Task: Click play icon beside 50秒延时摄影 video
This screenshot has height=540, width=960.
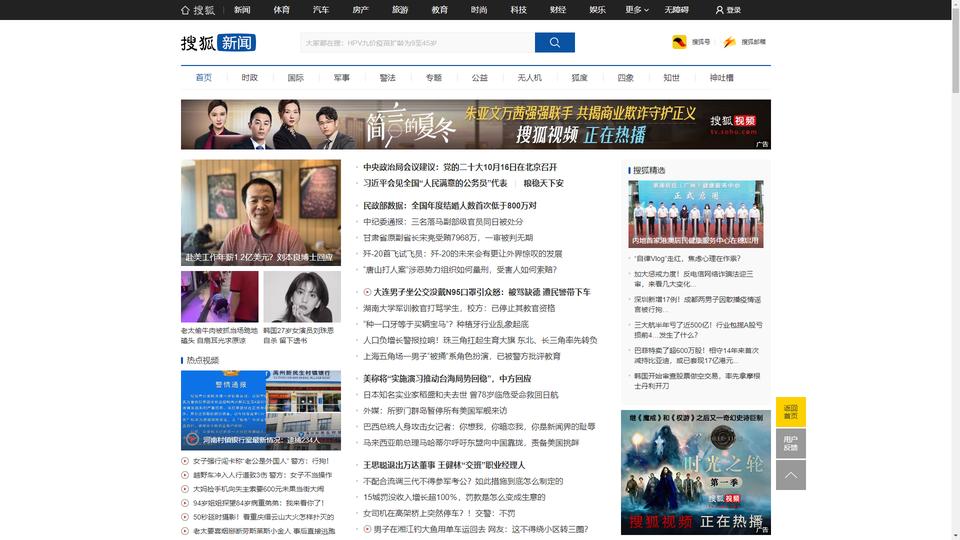Action: [x=185, y=517]
